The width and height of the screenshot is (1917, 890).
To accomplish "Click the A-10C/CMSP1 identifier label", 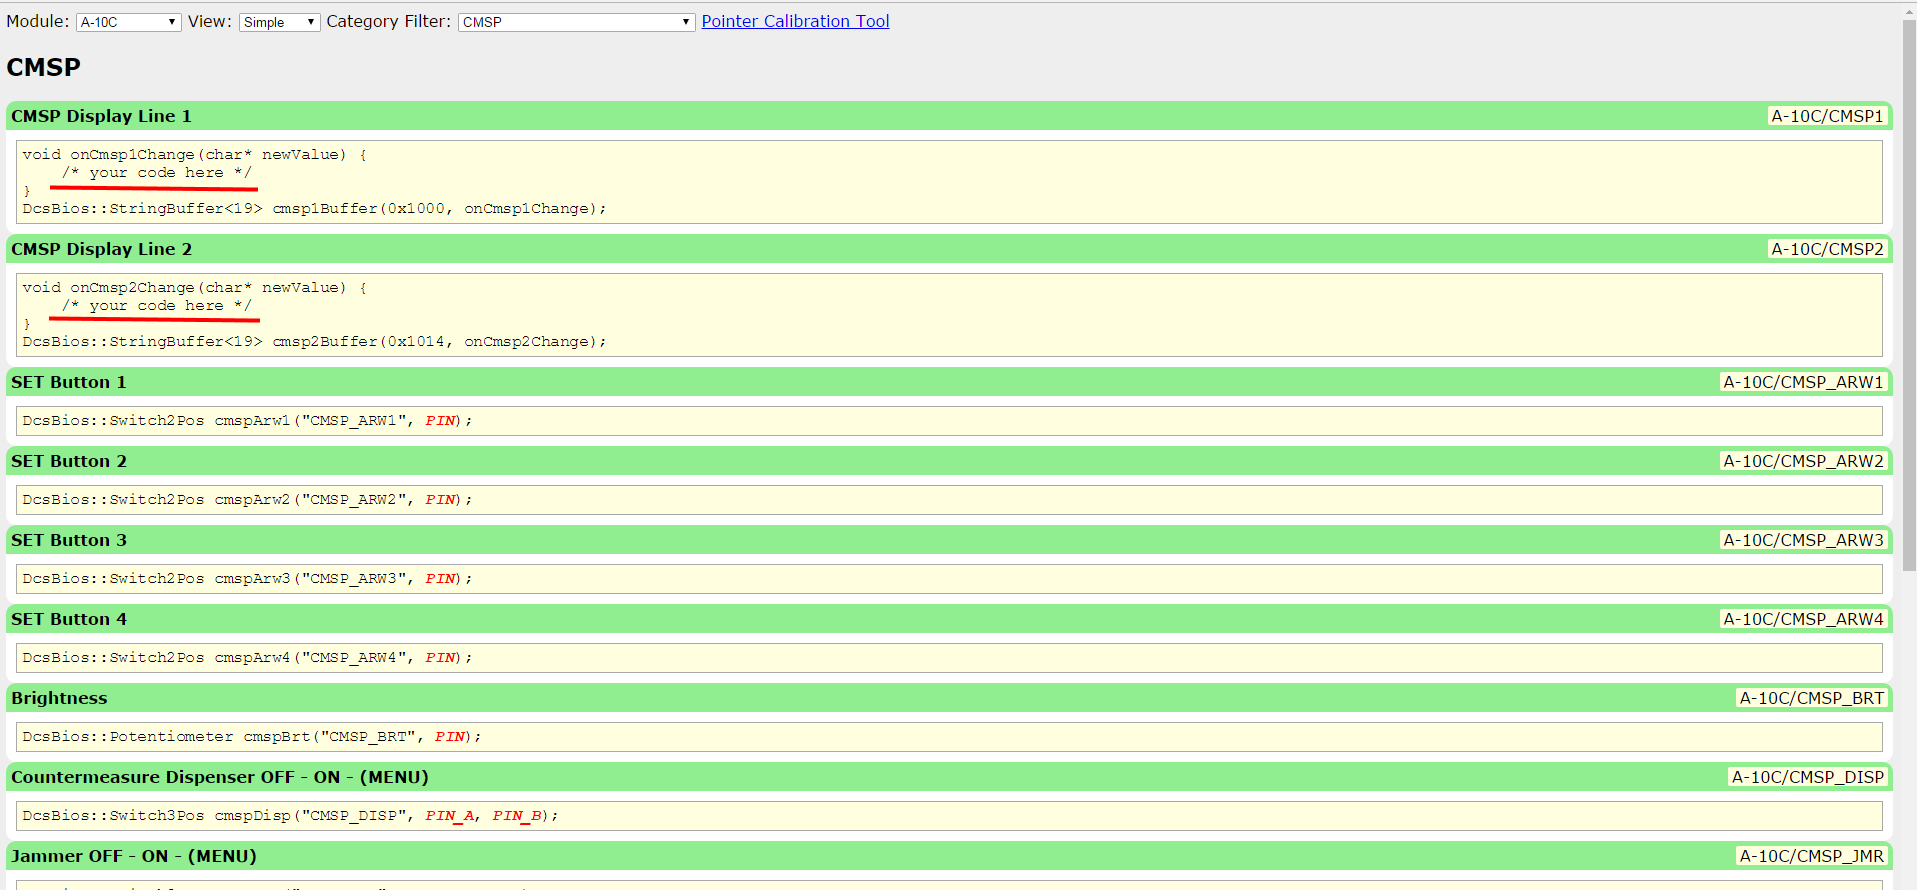I will (1827, 116).
